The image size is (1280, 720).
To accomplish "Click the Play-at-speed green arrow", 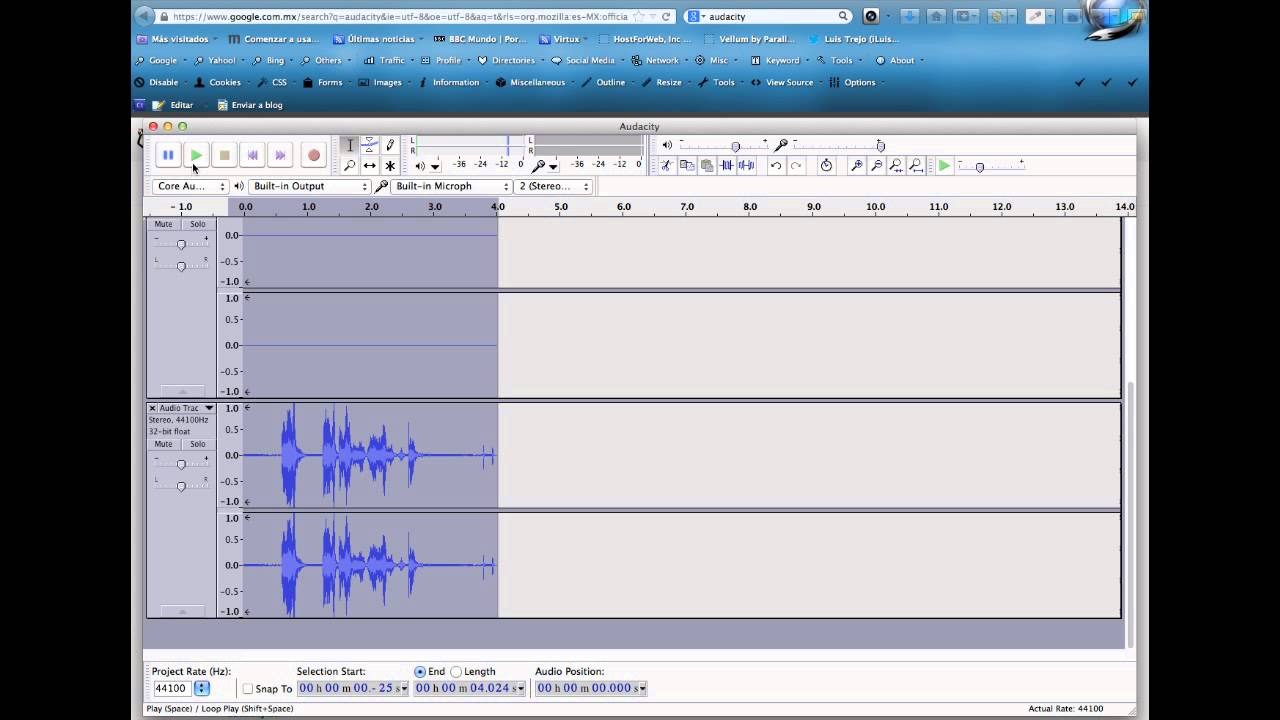I will [x=944, y=165].
